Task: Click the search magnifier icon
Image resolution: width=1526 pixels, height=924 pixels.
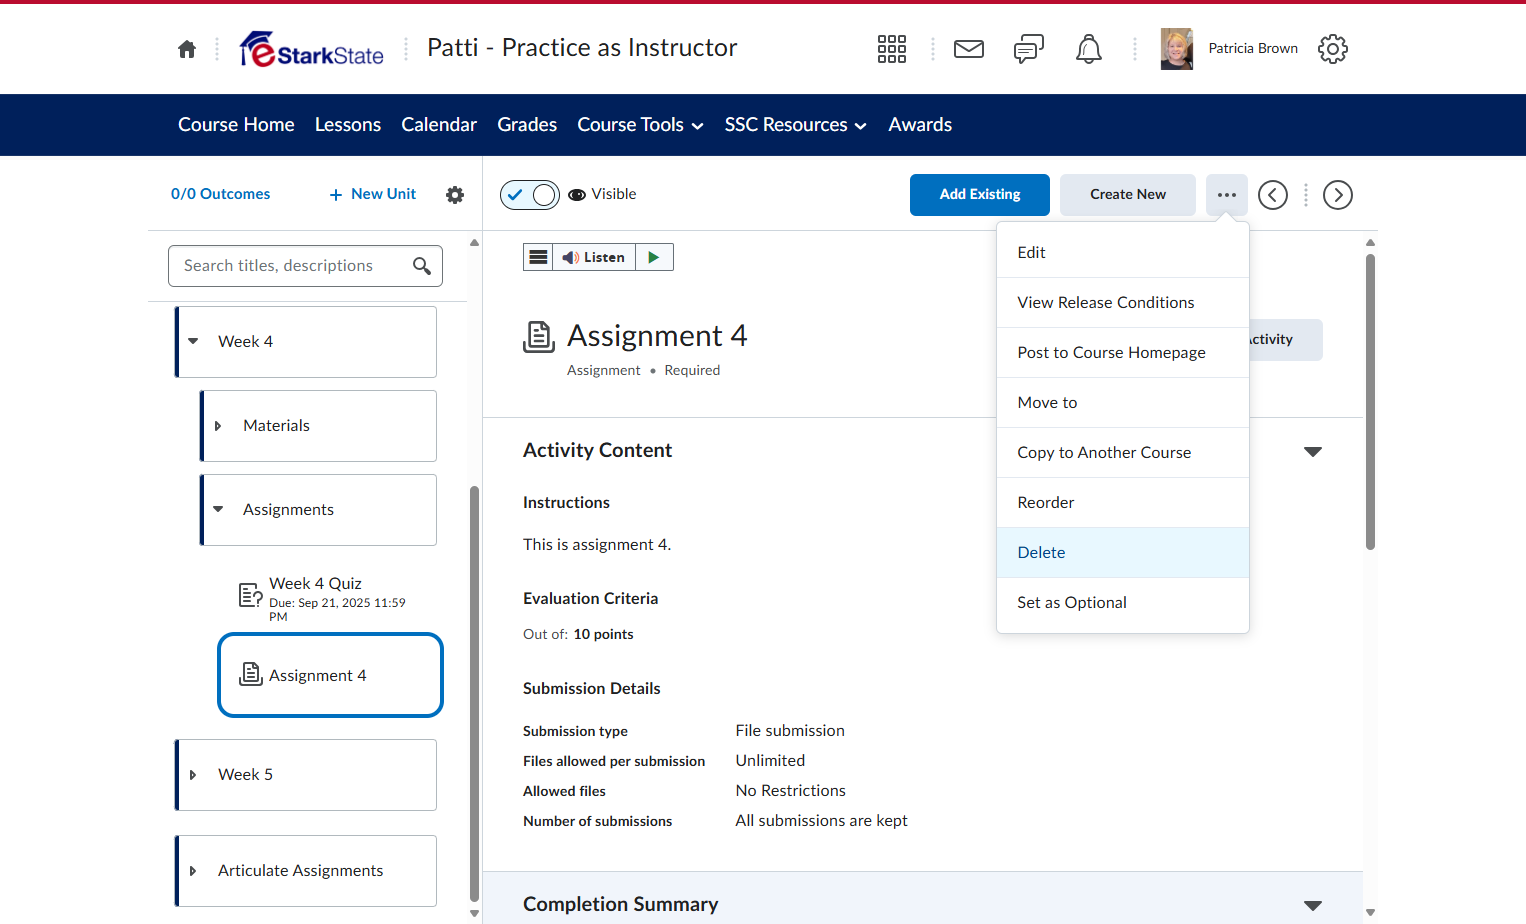Action: pos(422,266)
